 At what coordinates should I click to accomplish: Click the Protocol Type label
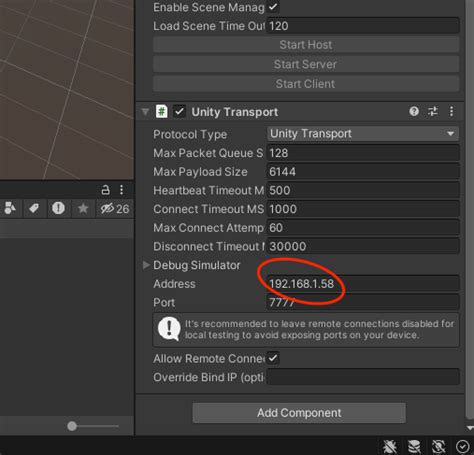click(190, 134)
